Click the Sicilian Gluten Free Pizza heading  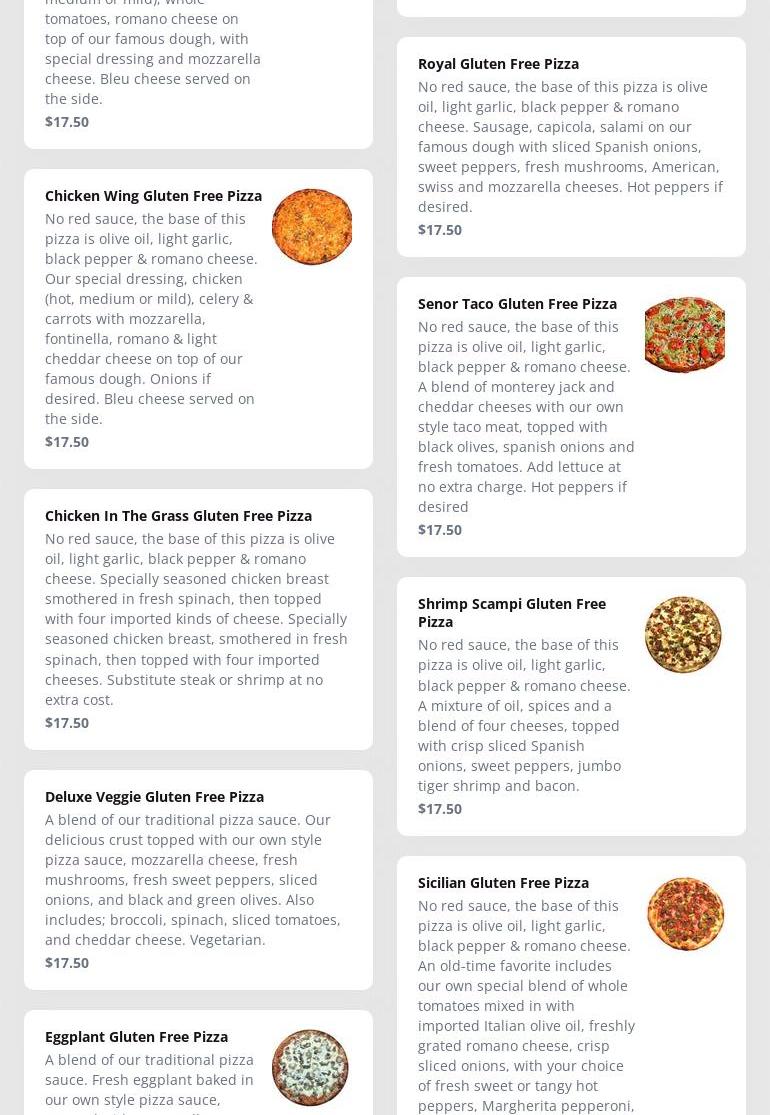pyautogui.click(x=503, y=883)
